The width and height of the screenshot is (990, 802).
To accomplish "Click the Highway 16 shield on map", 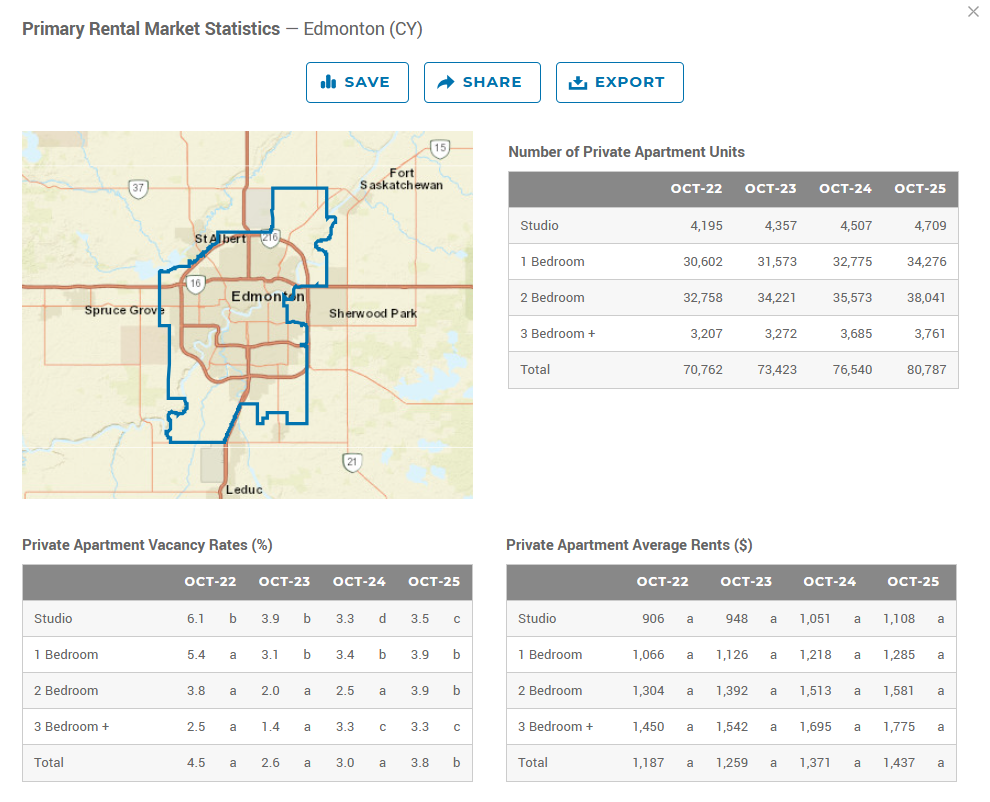I will click(x=195, y=284).
